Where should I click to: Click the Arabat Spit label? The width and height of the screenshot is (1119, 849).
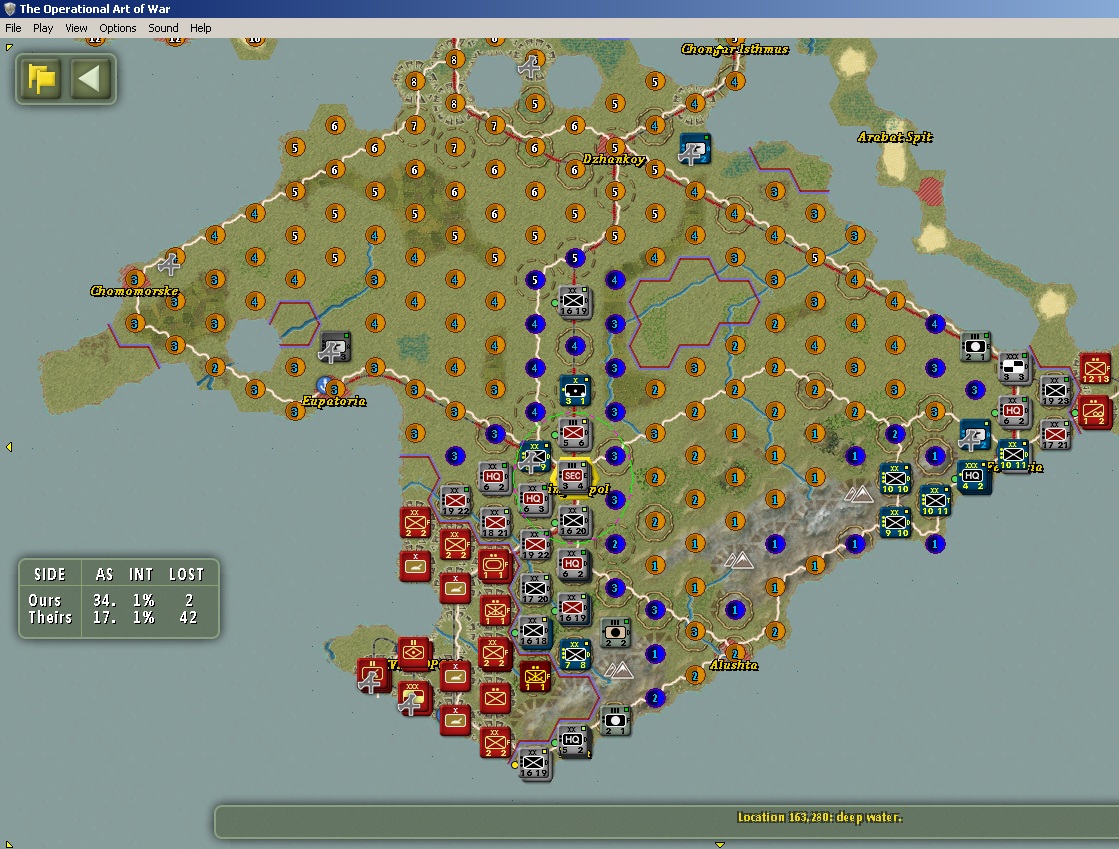[895, 137]
